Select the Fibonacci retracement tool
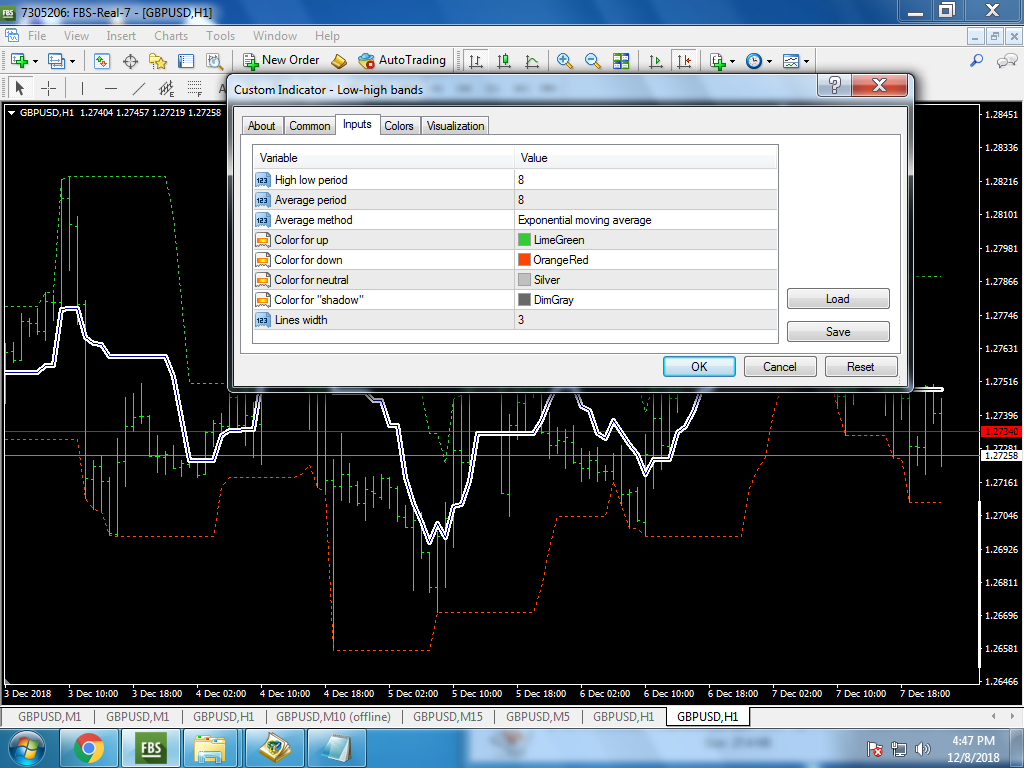Image resolution: width=1024 pixels, height=768 pixels. pos(195,88)
